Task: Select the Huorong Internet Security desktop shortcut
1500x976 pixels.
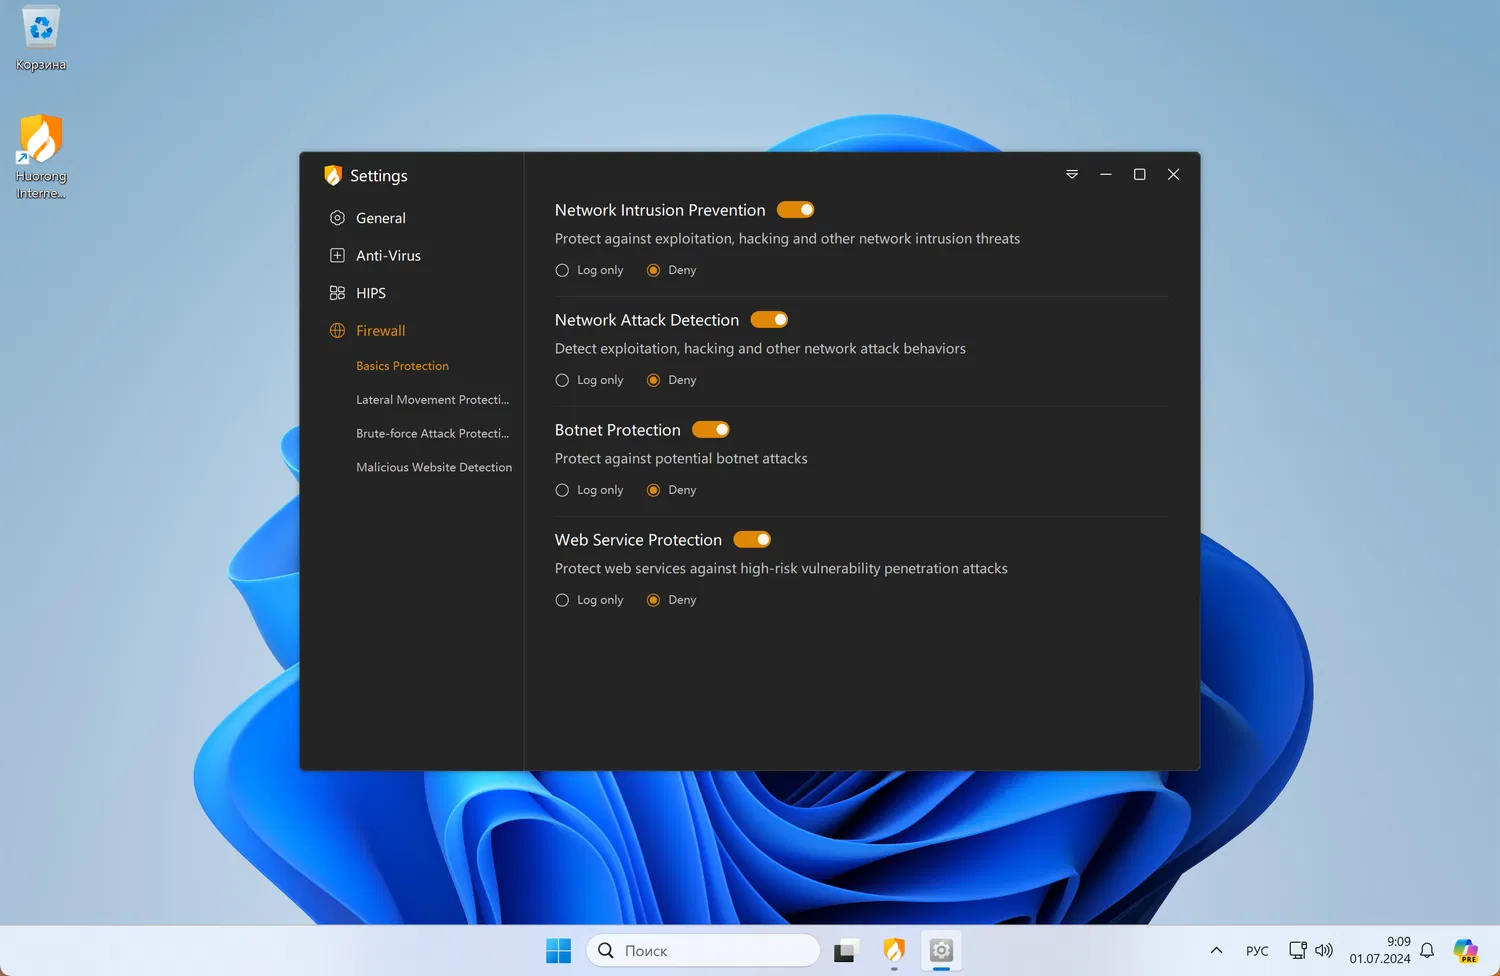Action: coord(41,157)
